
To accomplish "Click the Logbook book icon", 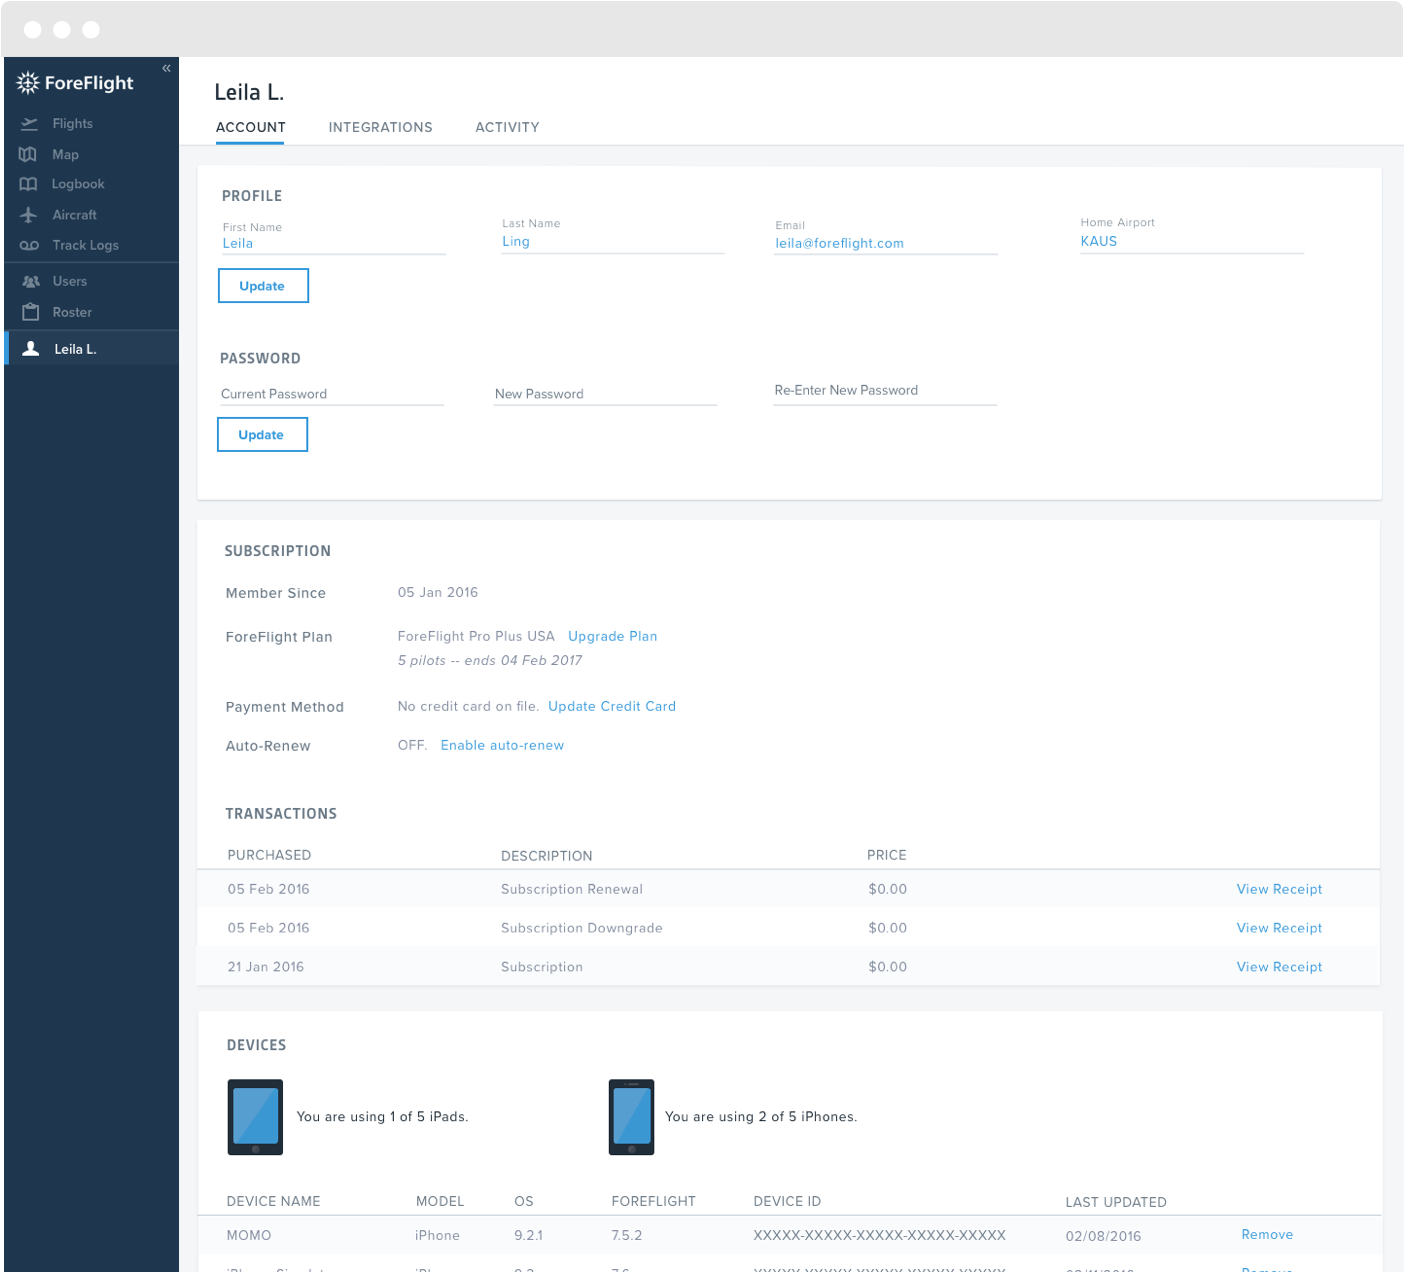I will tap(28, 185).
